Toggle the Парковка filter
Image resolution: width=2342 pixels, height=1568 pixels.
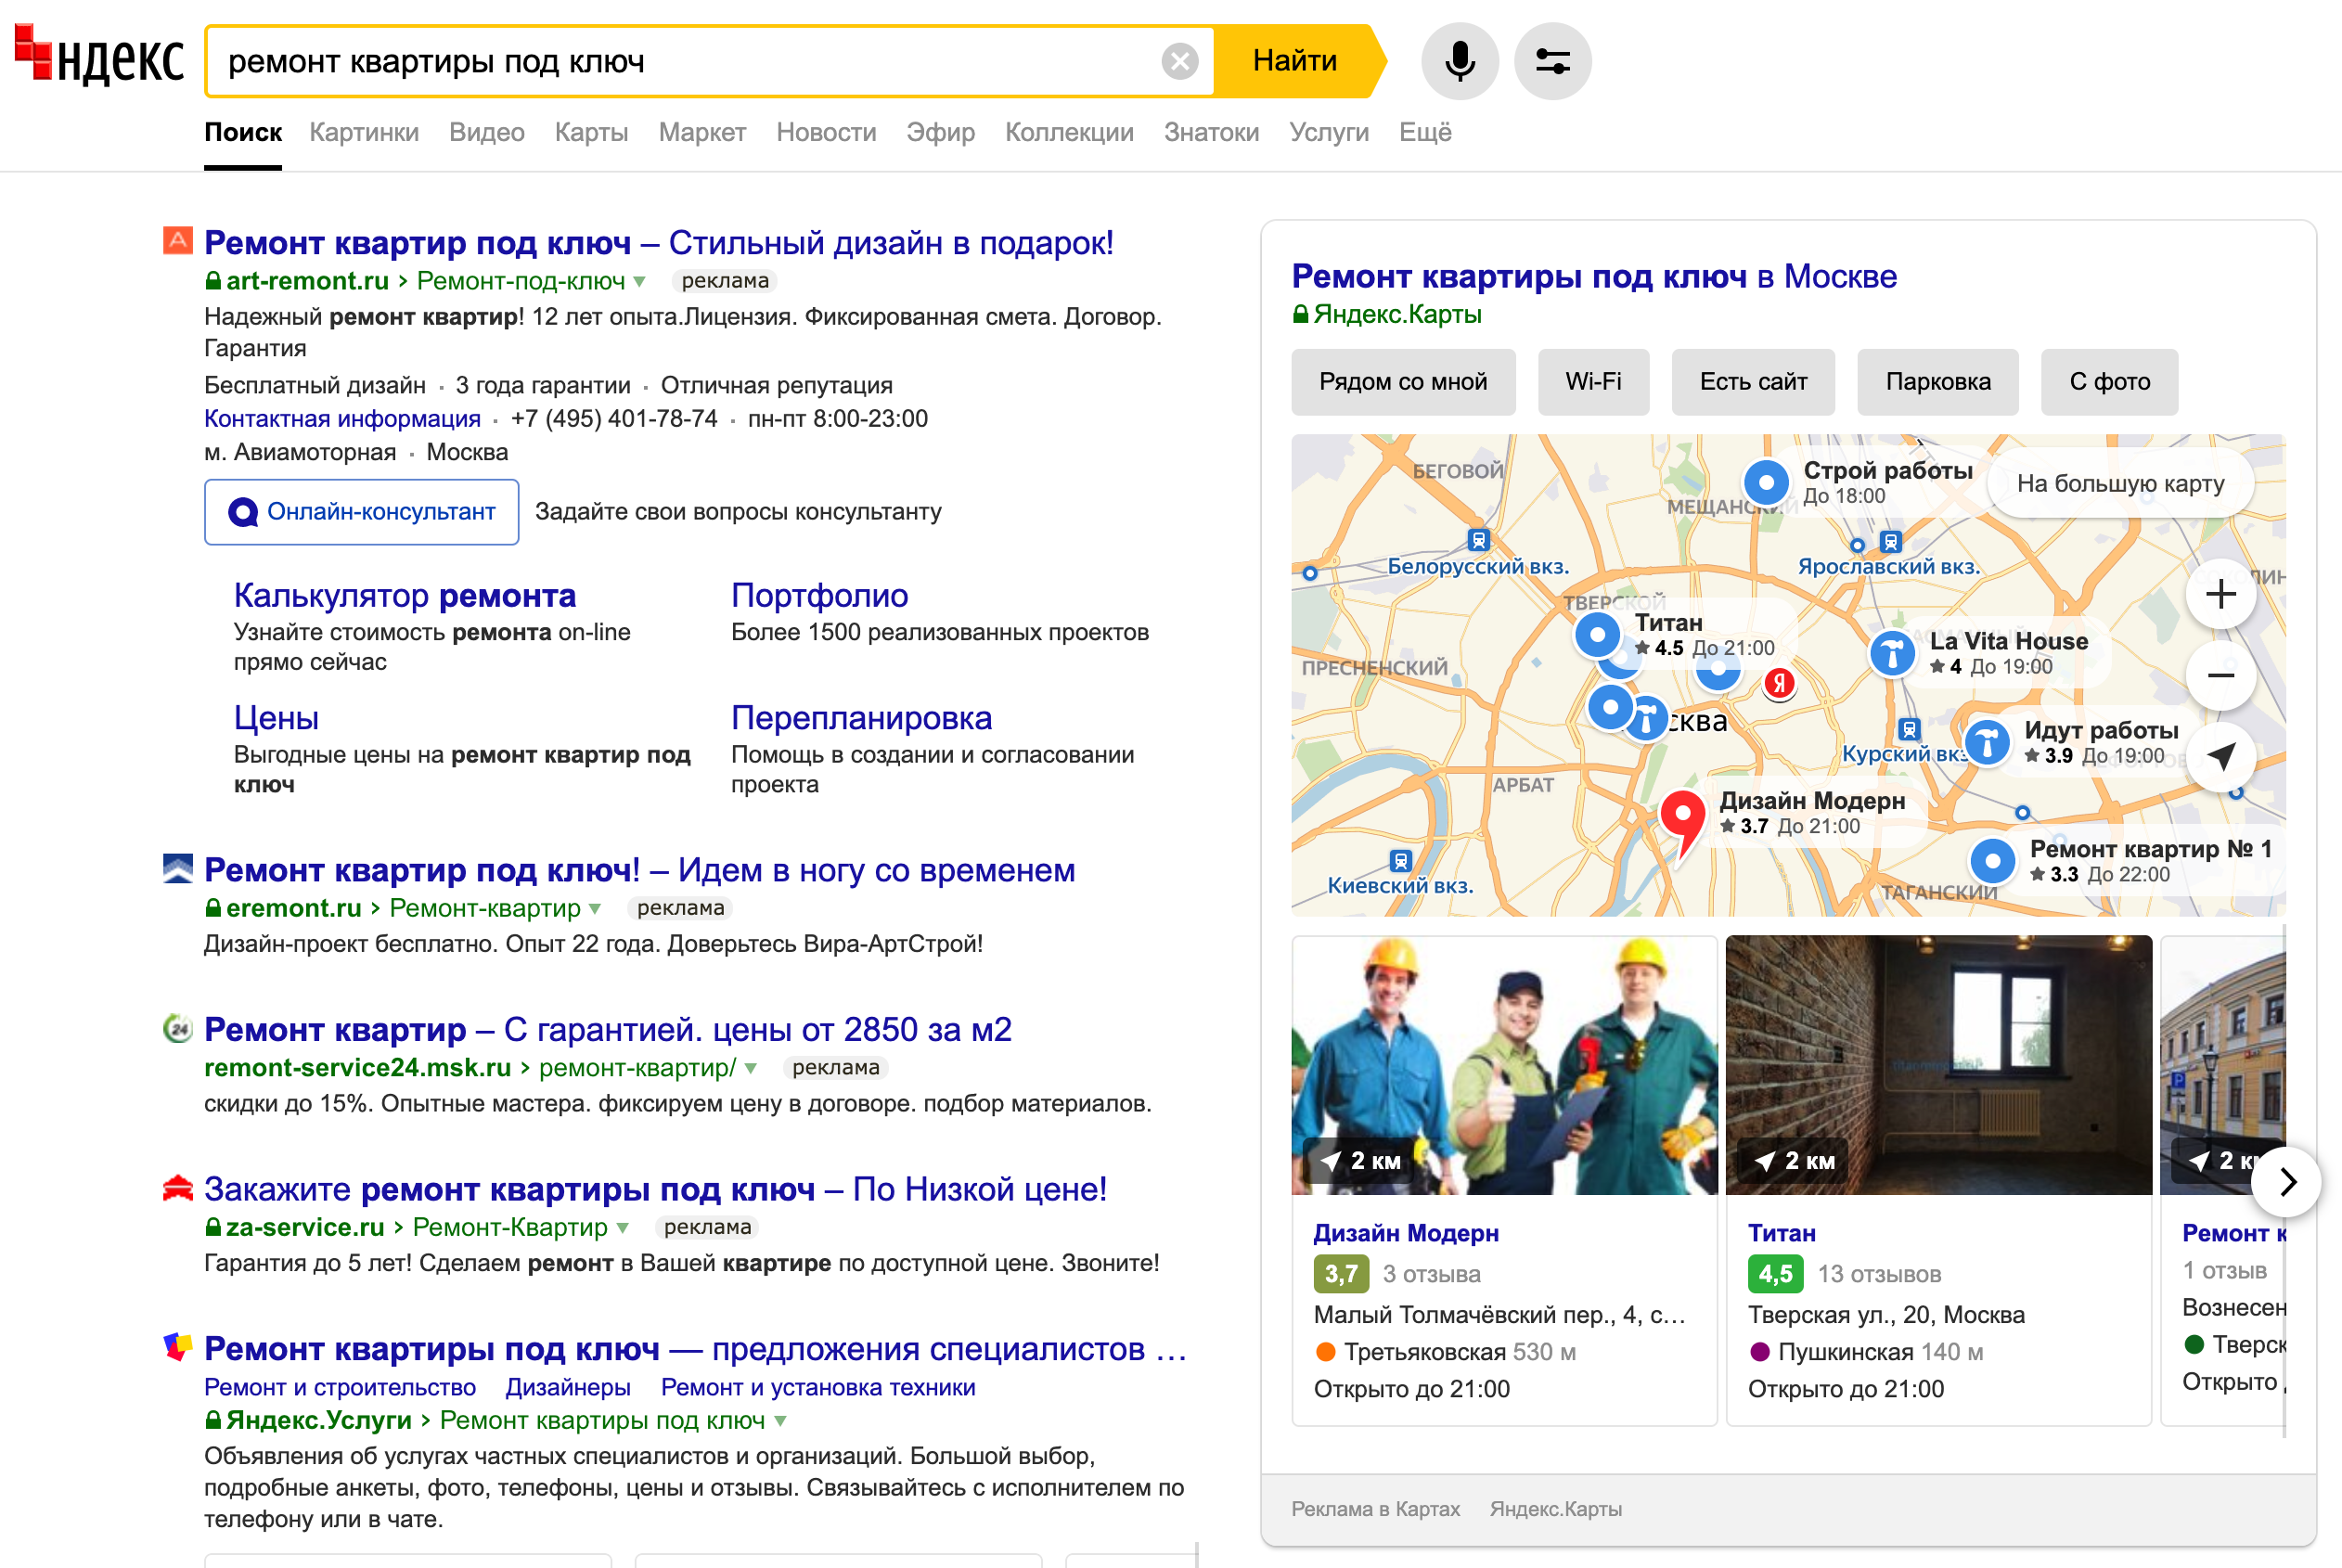coord(1938,382)
